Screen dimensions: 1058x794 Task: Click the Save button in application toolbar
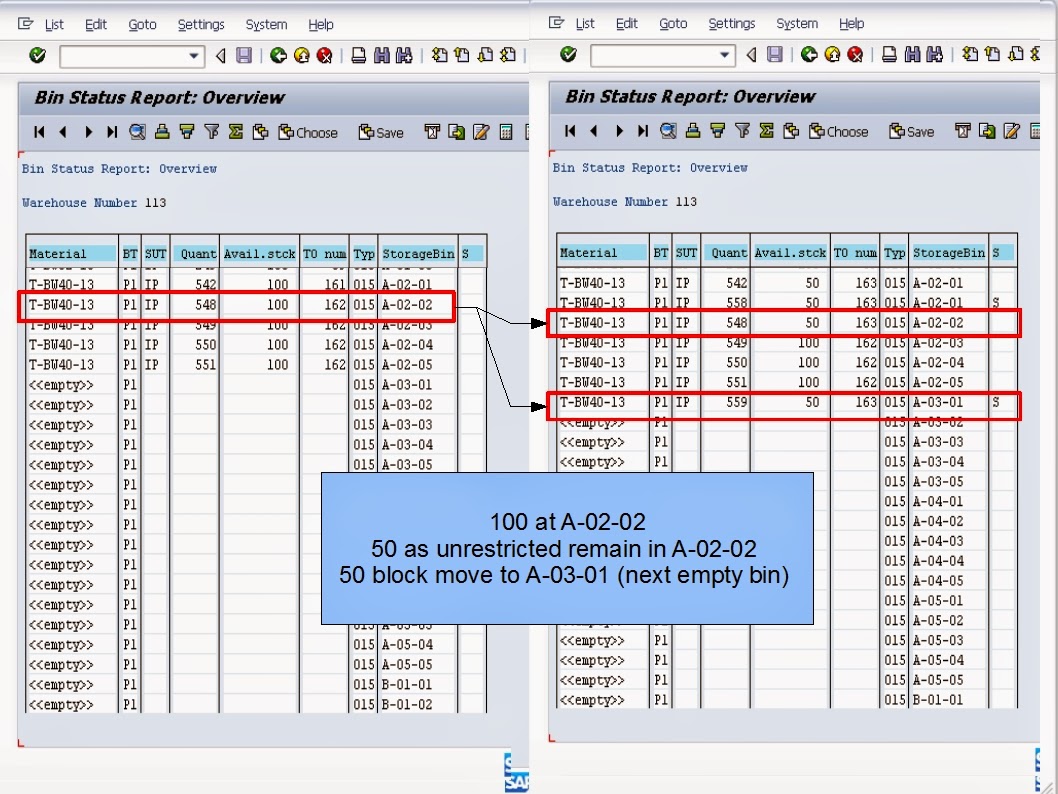pos(380,131)
